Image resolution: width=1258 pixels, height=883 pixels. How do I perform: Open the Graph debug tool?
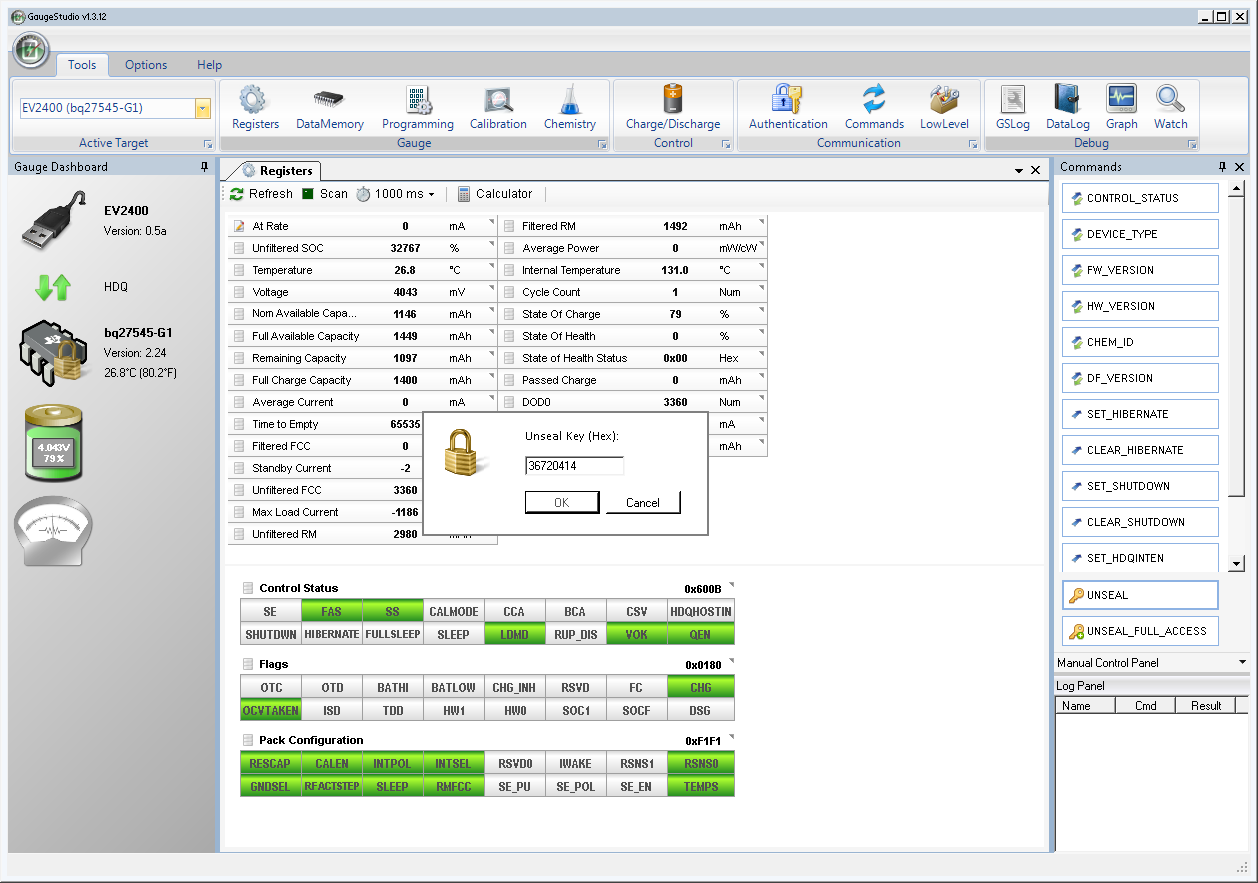click(1121, 108)
